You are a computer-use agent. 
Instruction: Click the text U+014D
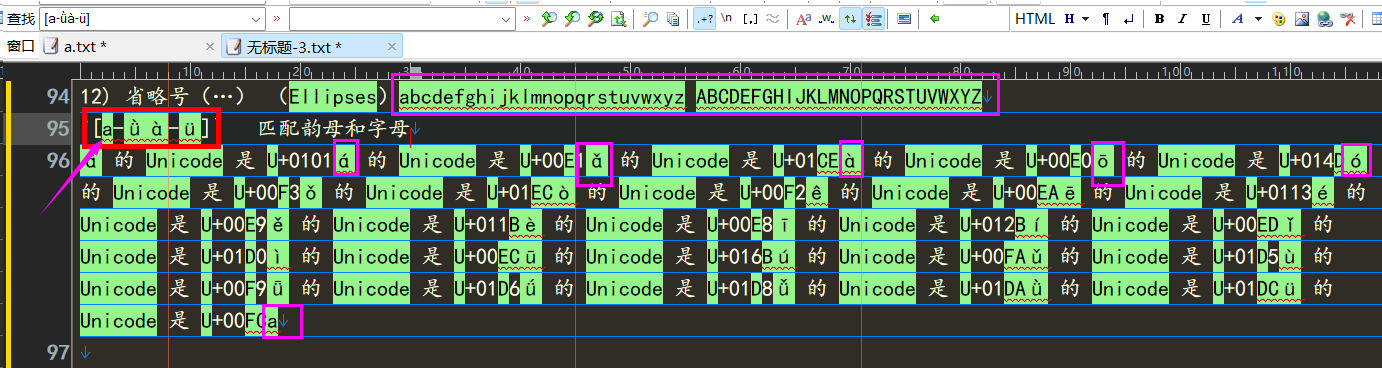click(1312, 161)
